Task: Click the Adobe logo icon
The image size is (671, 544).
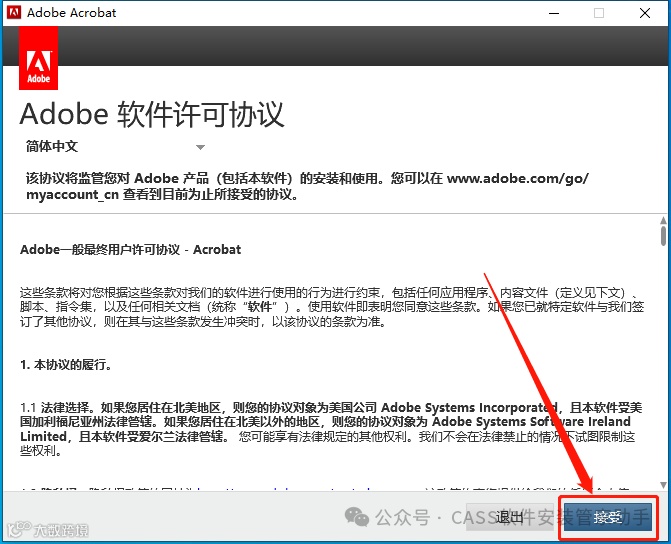Action: tap(39, 58)
